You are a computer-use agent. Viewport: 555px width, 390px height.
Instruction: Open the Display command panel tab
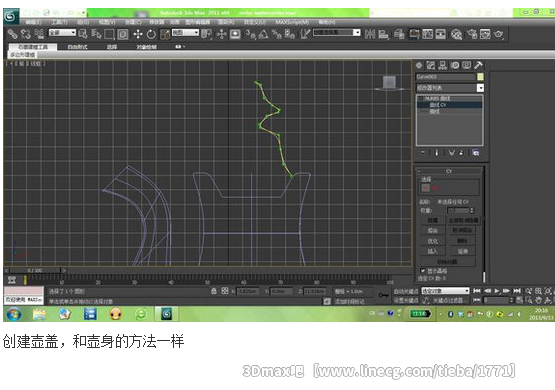coord(467,65)
